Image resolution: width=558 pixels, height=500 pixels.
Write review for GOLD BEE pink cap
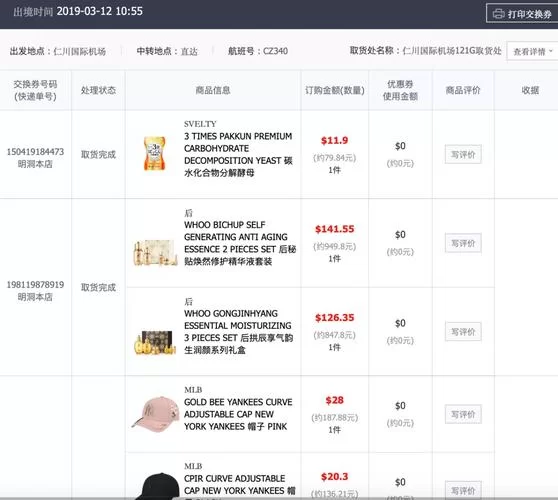coord(463,414)
